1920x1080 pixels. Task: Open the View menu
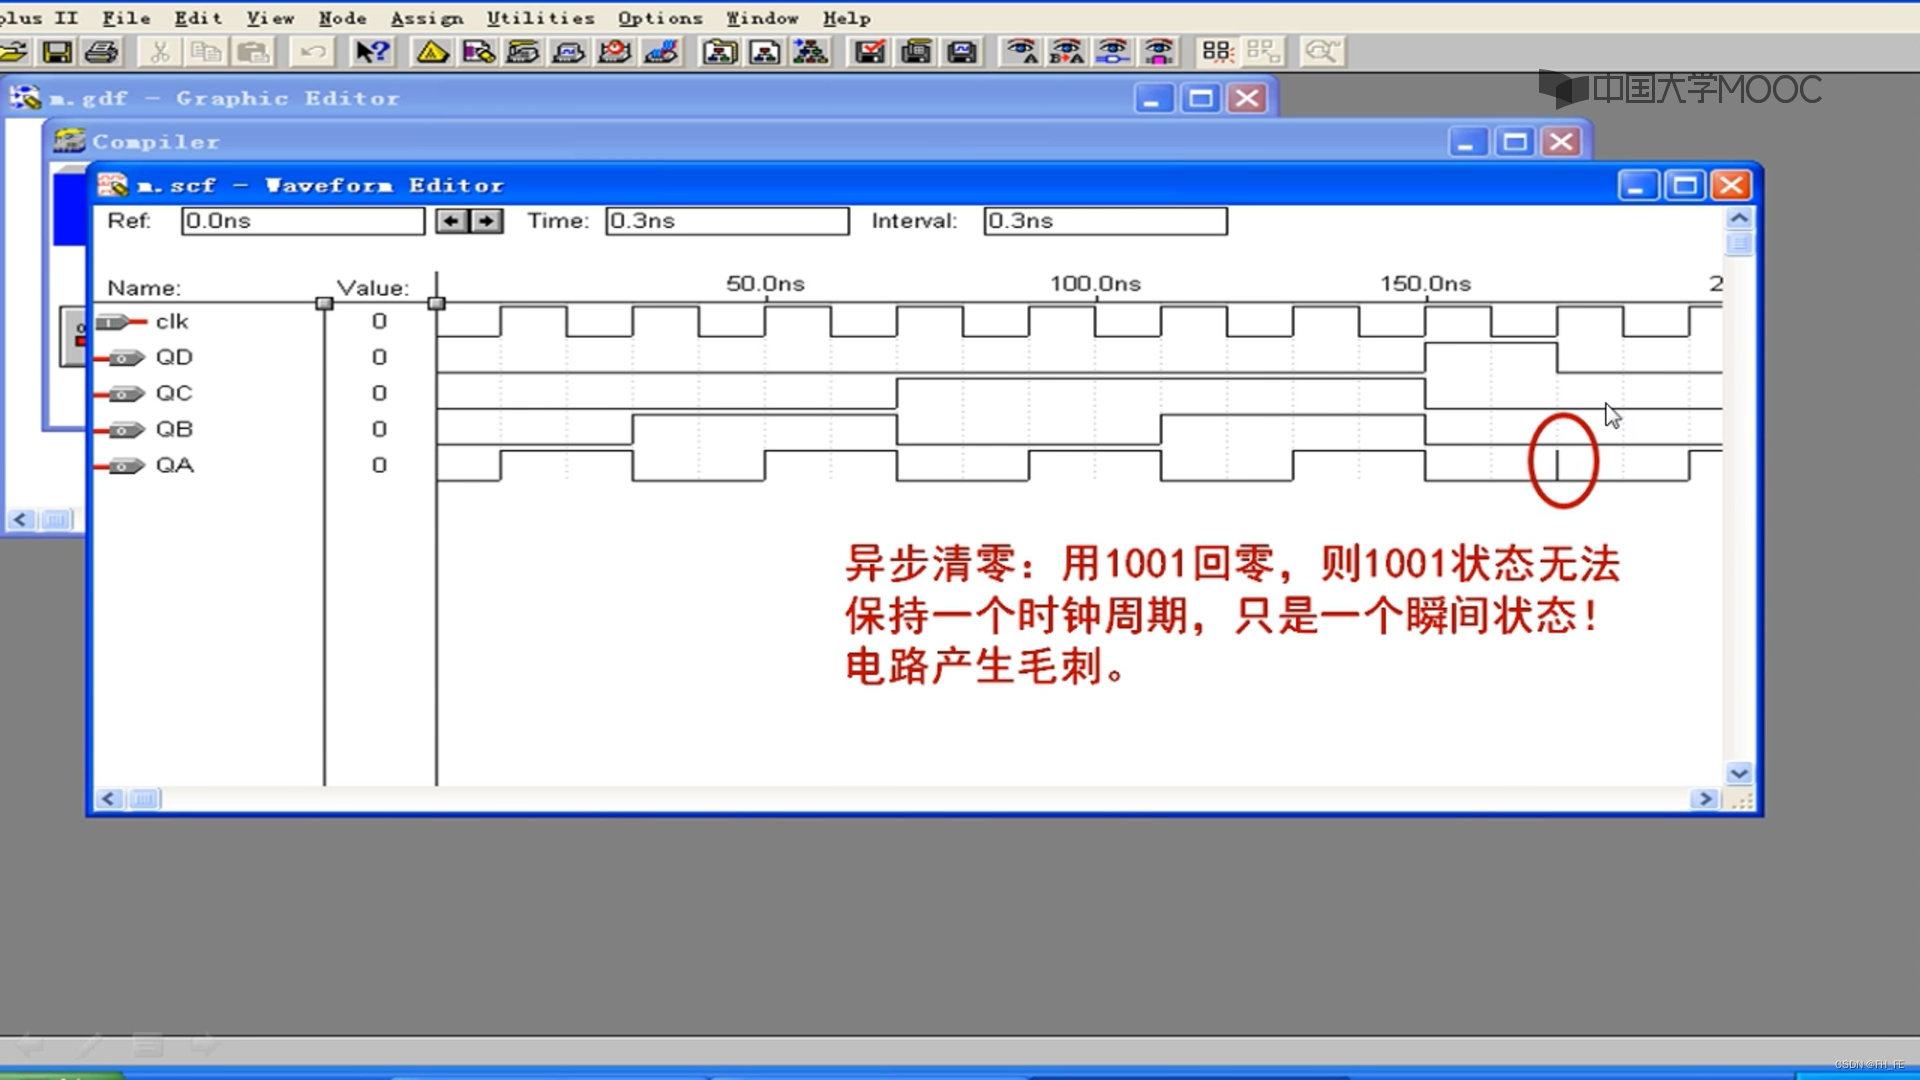[x=271, y=18]
